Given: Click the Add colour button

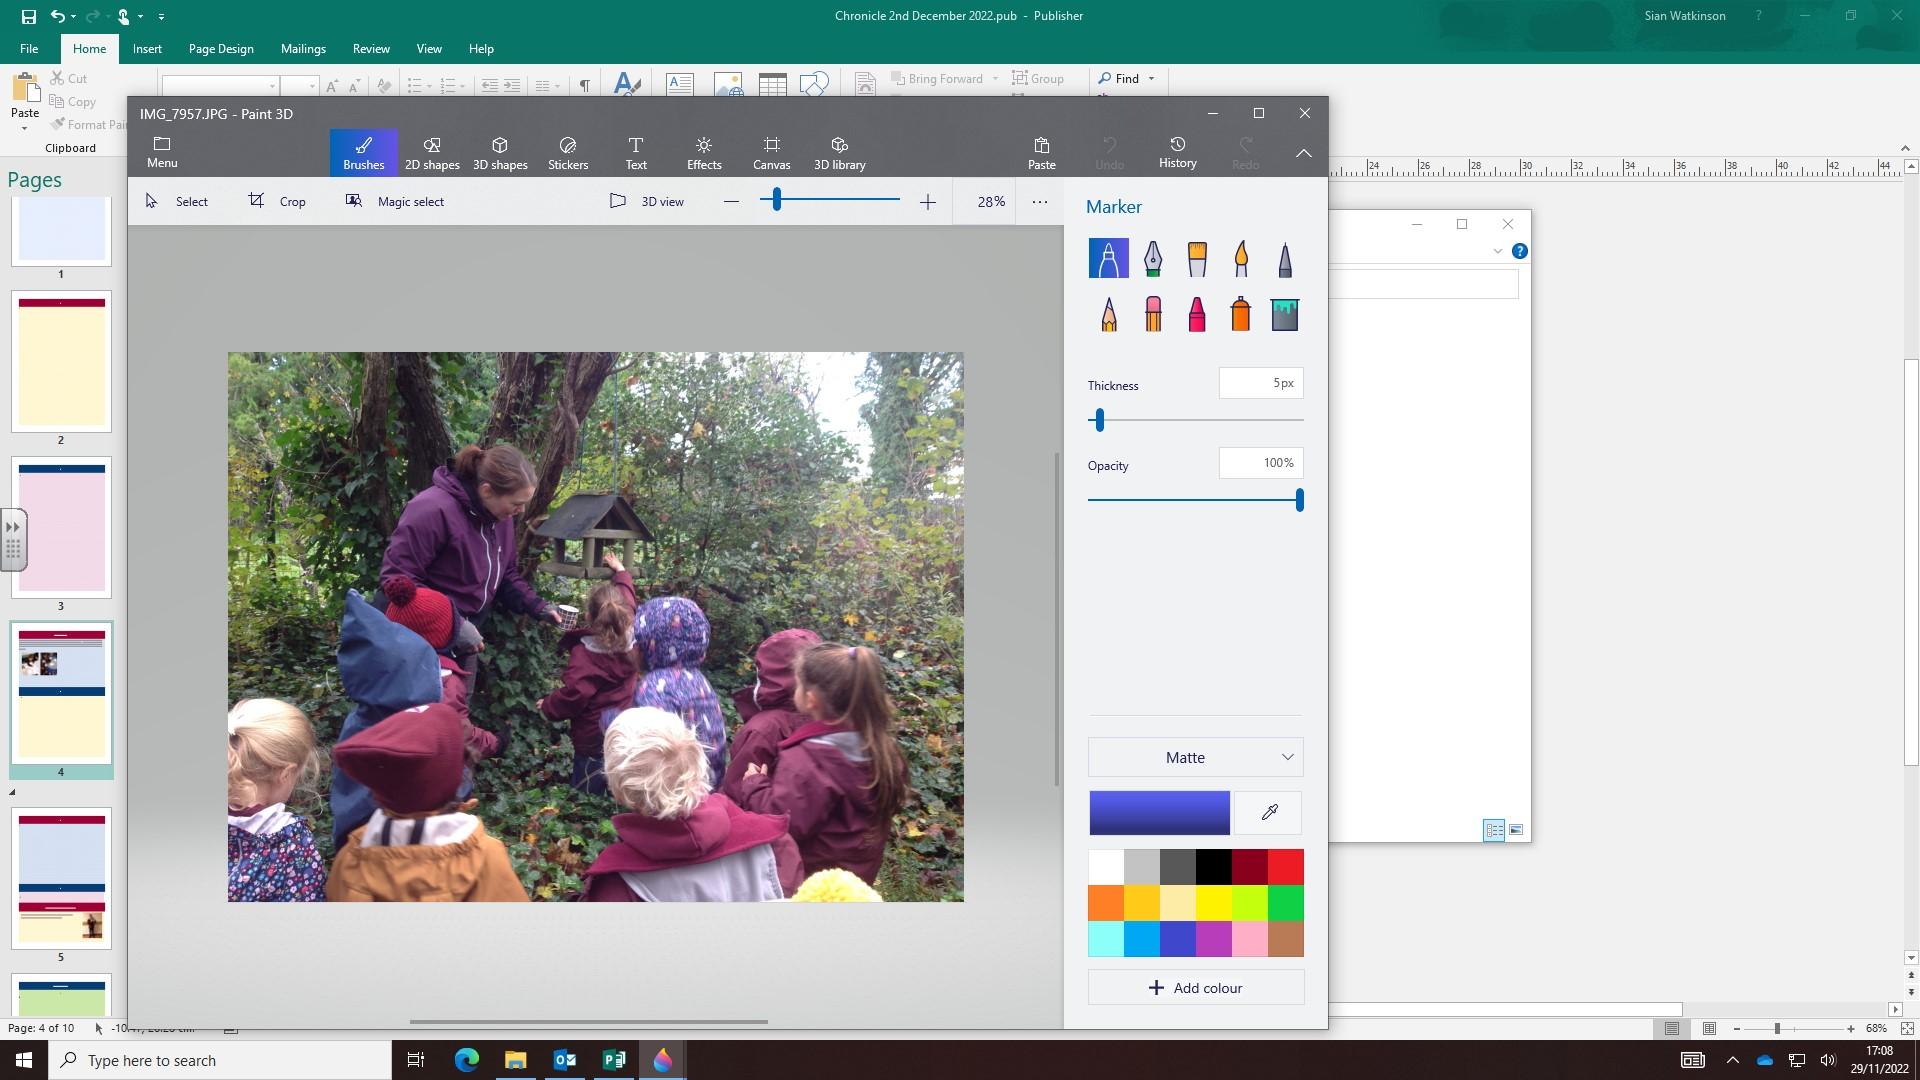Looking at the screenshot, I should [x=1196, y=987].
